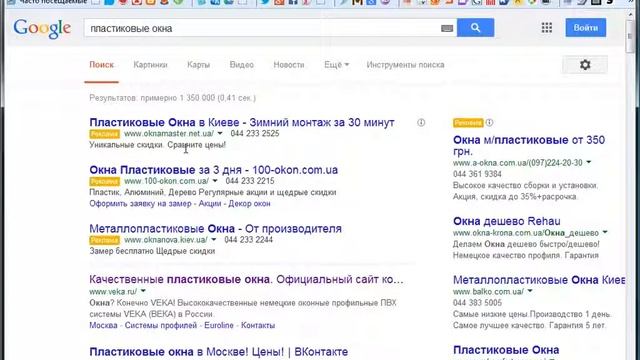Expand arrow next to www.veka.ru
Image resolution: width=640 pixels, height=360 pixels.
pyautogui.click(x=143, y=291)
